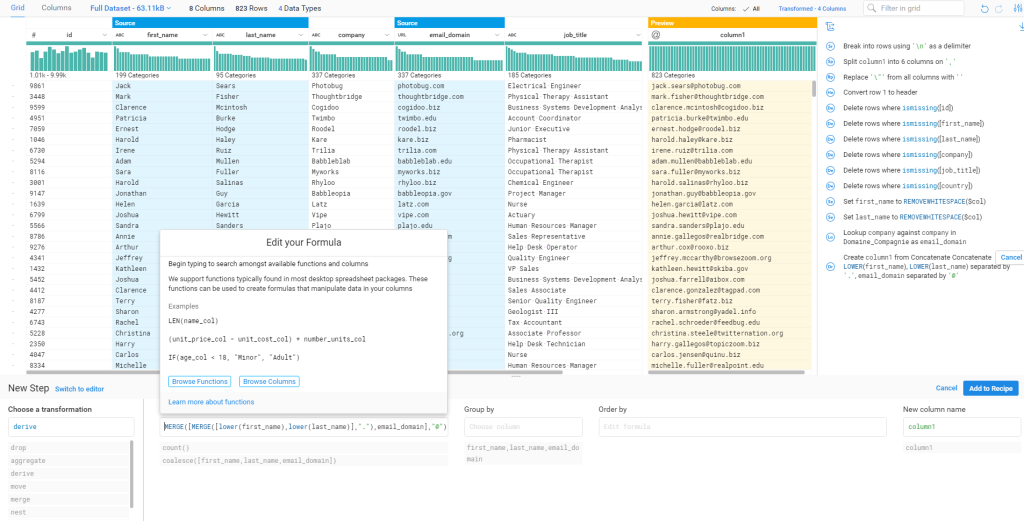Click the recipe icon above the steps
1024x521 pixels.
[x=830, y=27]
